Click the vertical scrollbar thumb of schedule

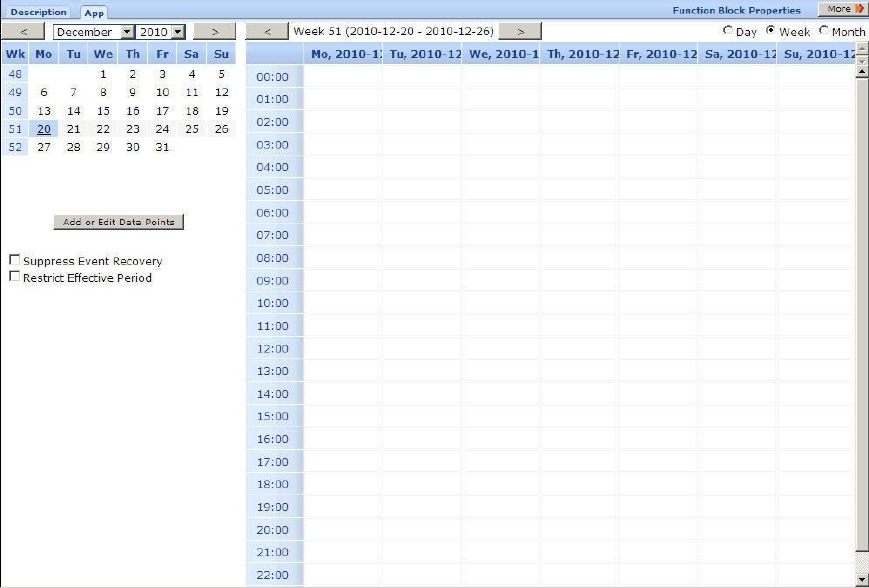click(862, 314)
